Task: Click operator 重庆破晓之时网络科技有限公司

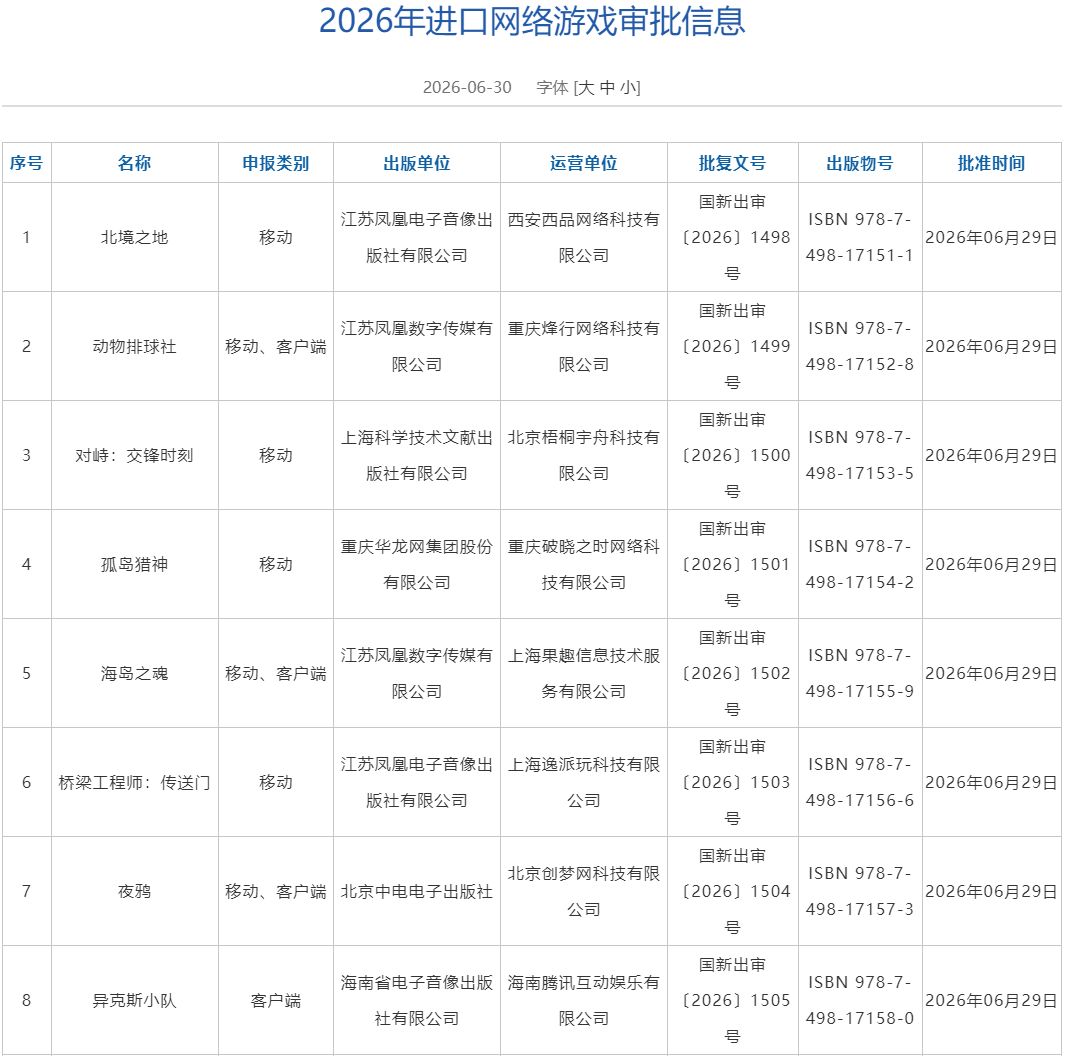Action: point(584,564)
